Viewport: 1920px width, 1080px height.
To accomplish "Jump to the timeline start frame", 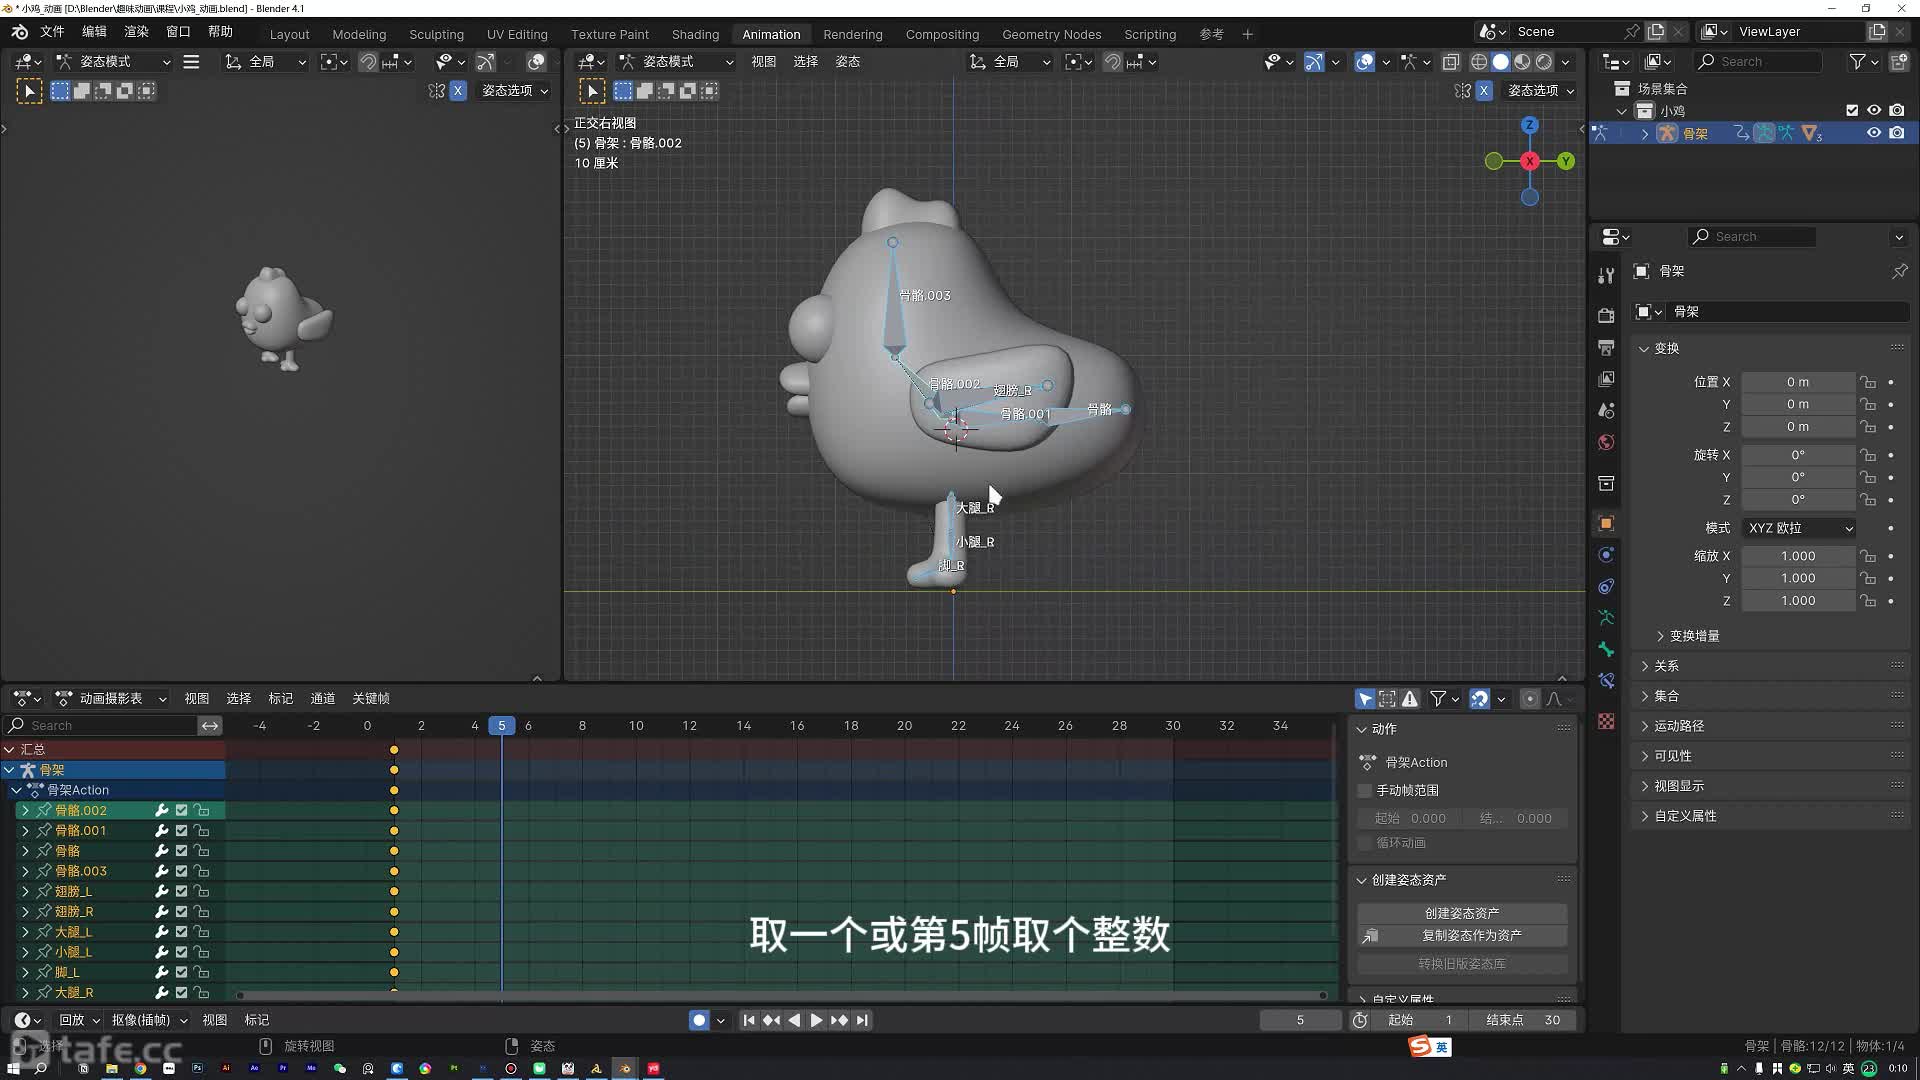I will pyautogui.click(x=749, y=1020).
